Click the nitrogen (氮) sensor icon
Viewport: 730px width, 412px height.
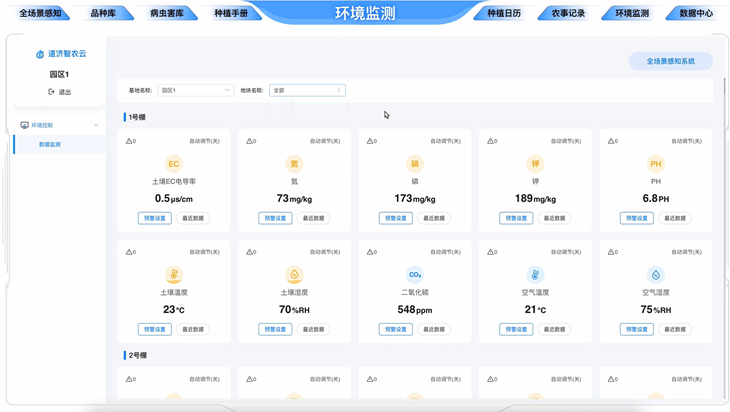(x=294, y=164)
